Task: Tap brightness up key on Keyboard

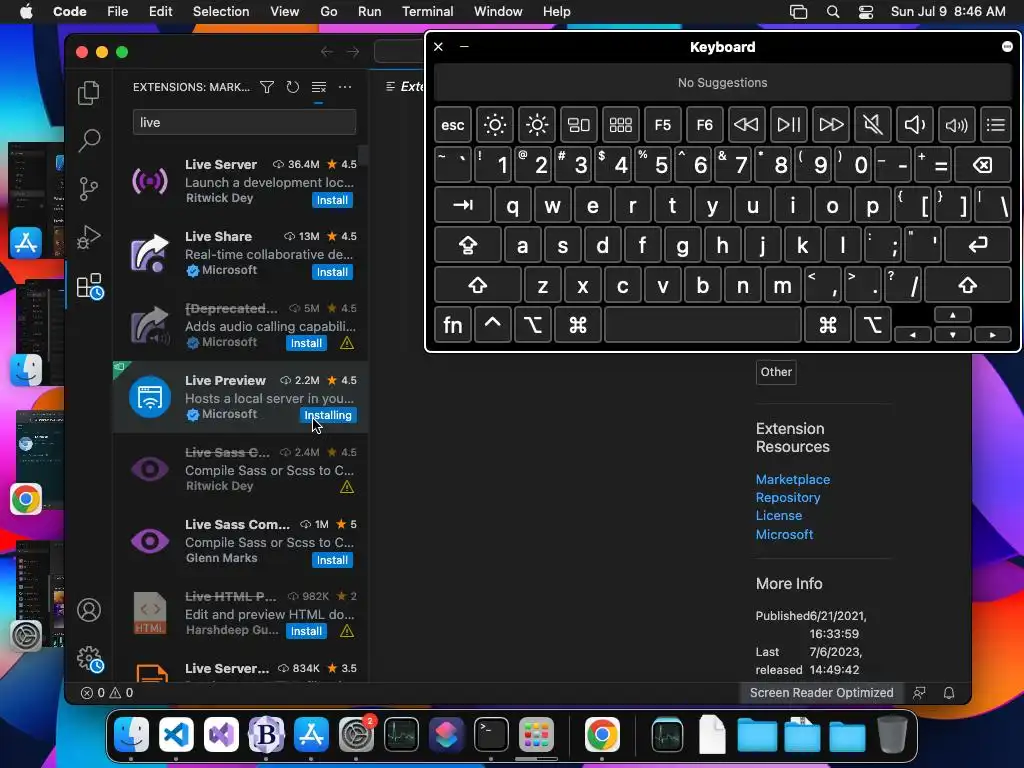Action: tap(536, 125)
